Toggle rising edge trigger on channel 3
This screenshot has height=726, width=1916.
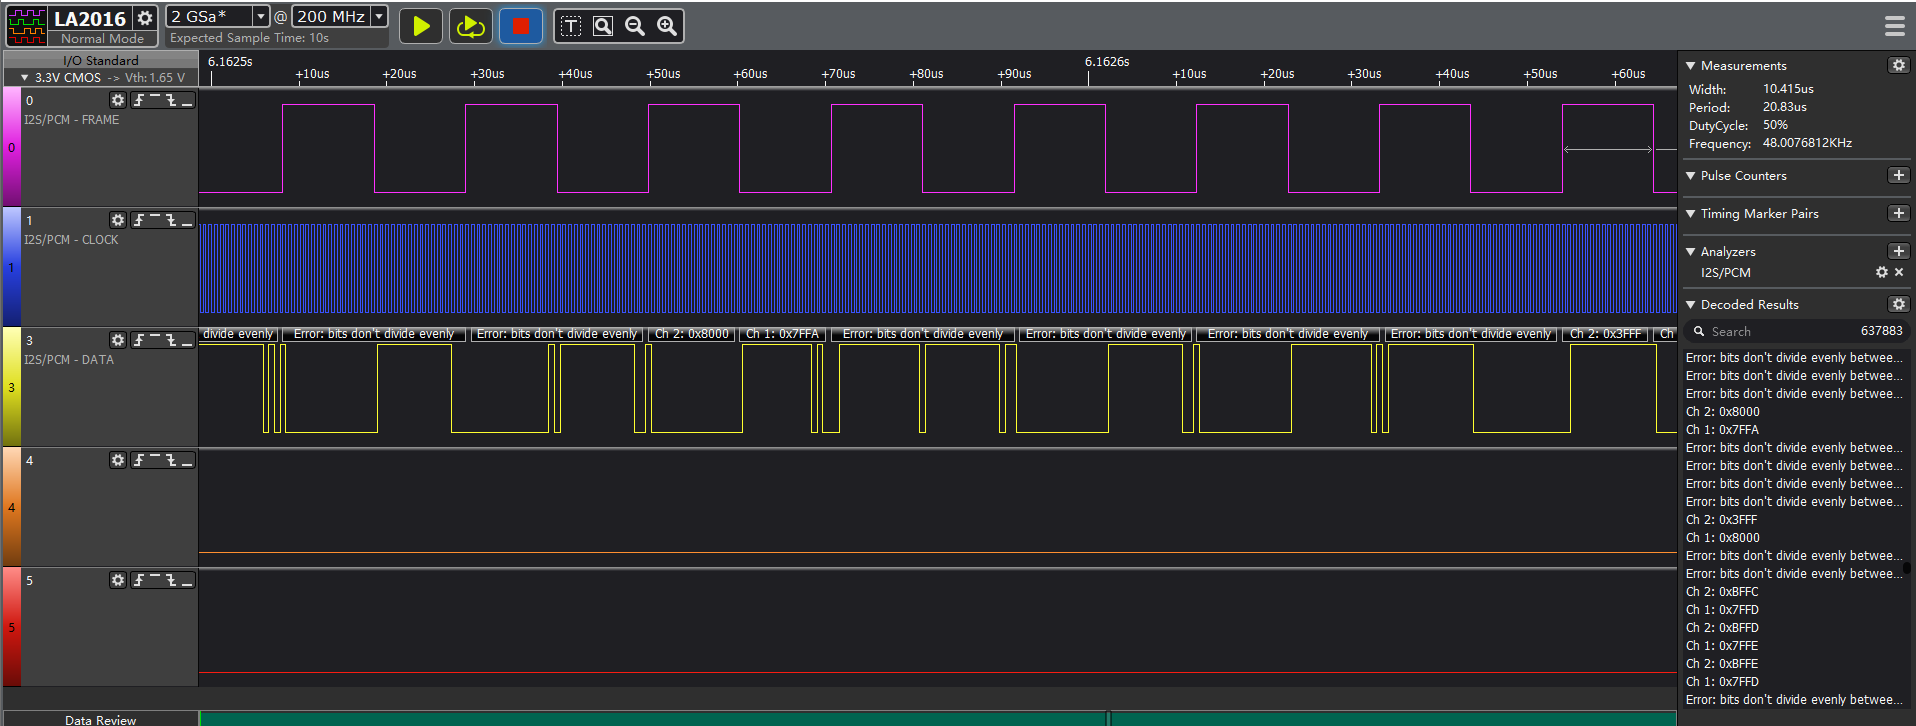click(139, 340)
